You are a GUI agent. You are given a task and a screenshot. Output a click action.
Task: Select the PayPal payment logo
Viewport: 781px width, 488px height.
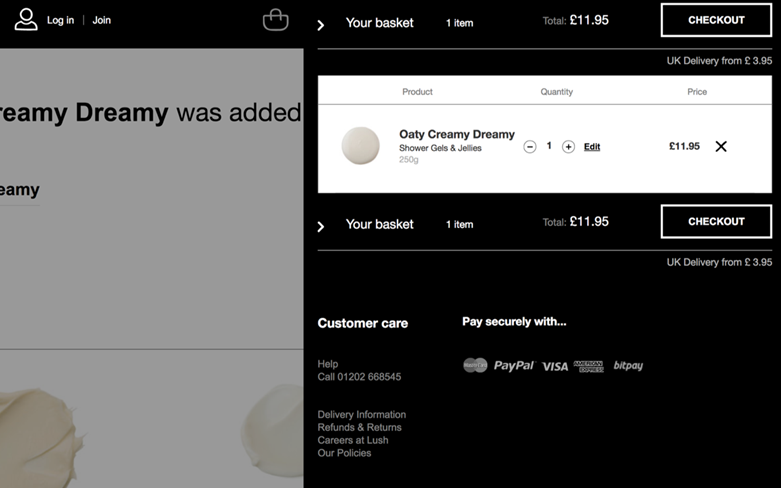click(514, 366)
